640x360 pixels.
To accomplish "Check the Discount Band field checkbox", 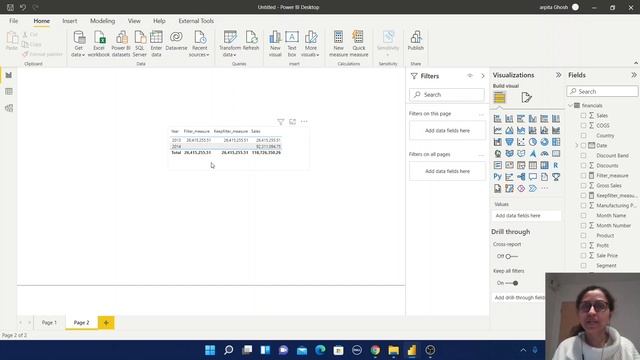I will [583, 156].
